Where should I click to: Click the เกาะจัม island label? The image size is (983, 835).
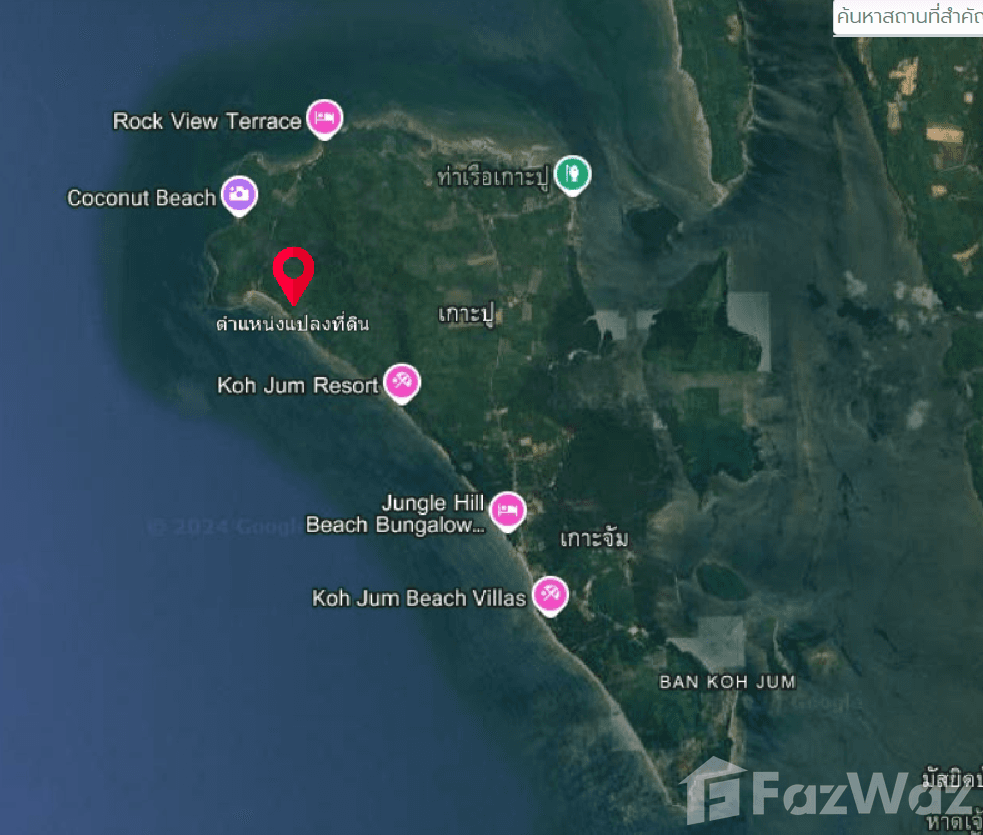coord(594,538)
